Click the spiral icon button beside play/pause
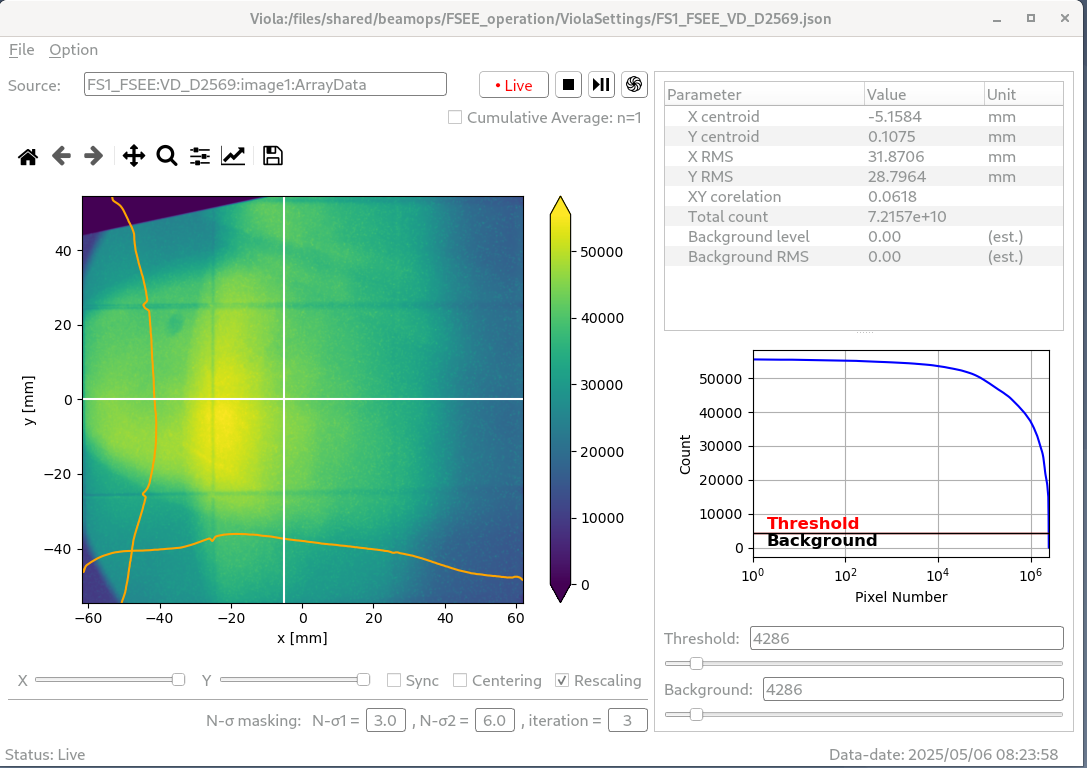Image resolution: width=1087 pixels, height=768 pixels. pos(634,85)
